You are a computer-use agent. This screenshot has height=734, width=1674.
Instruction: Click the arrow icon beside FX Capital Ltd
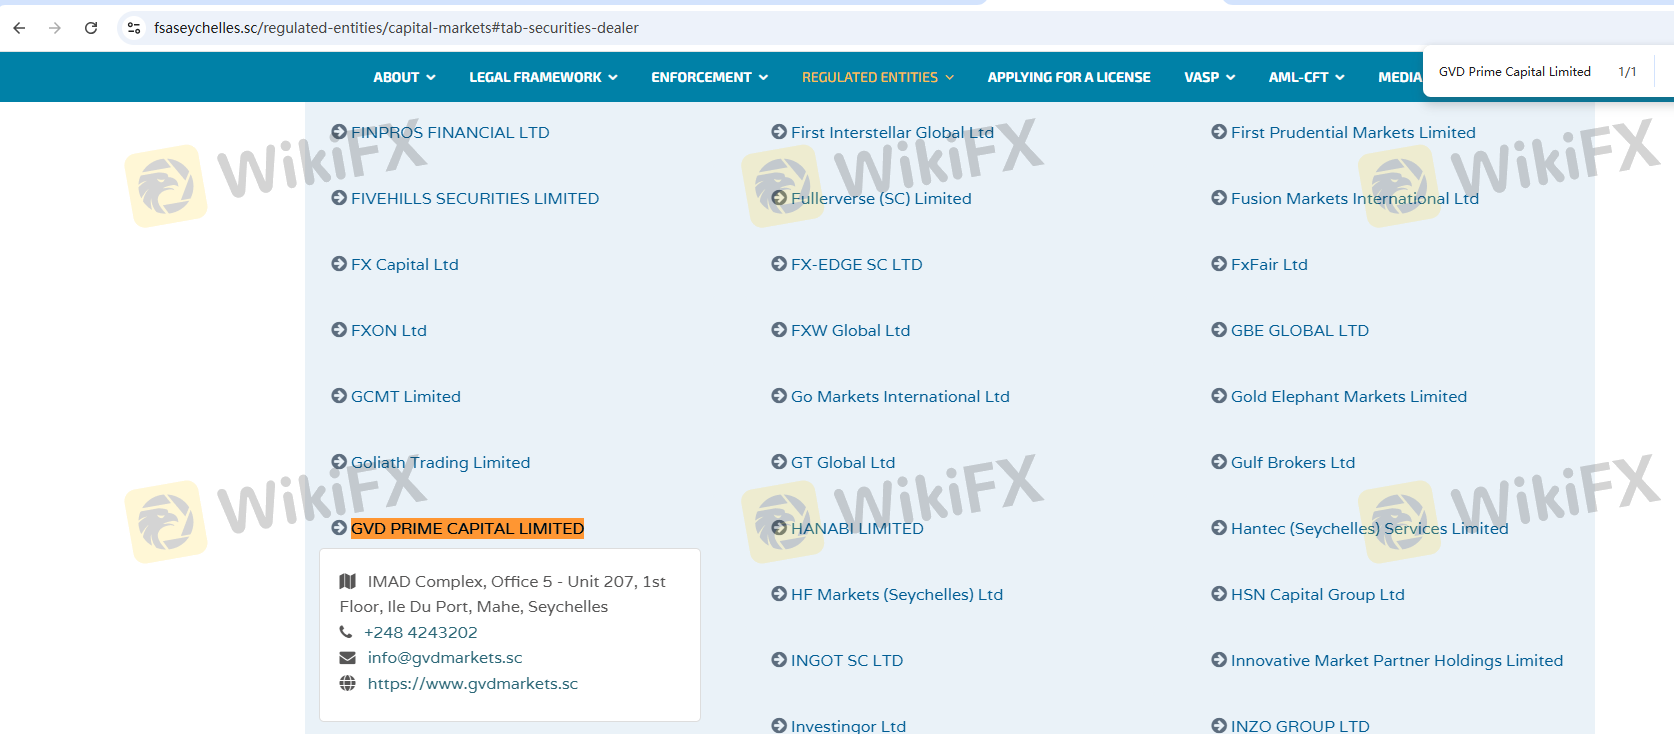(x=339, y=264)
